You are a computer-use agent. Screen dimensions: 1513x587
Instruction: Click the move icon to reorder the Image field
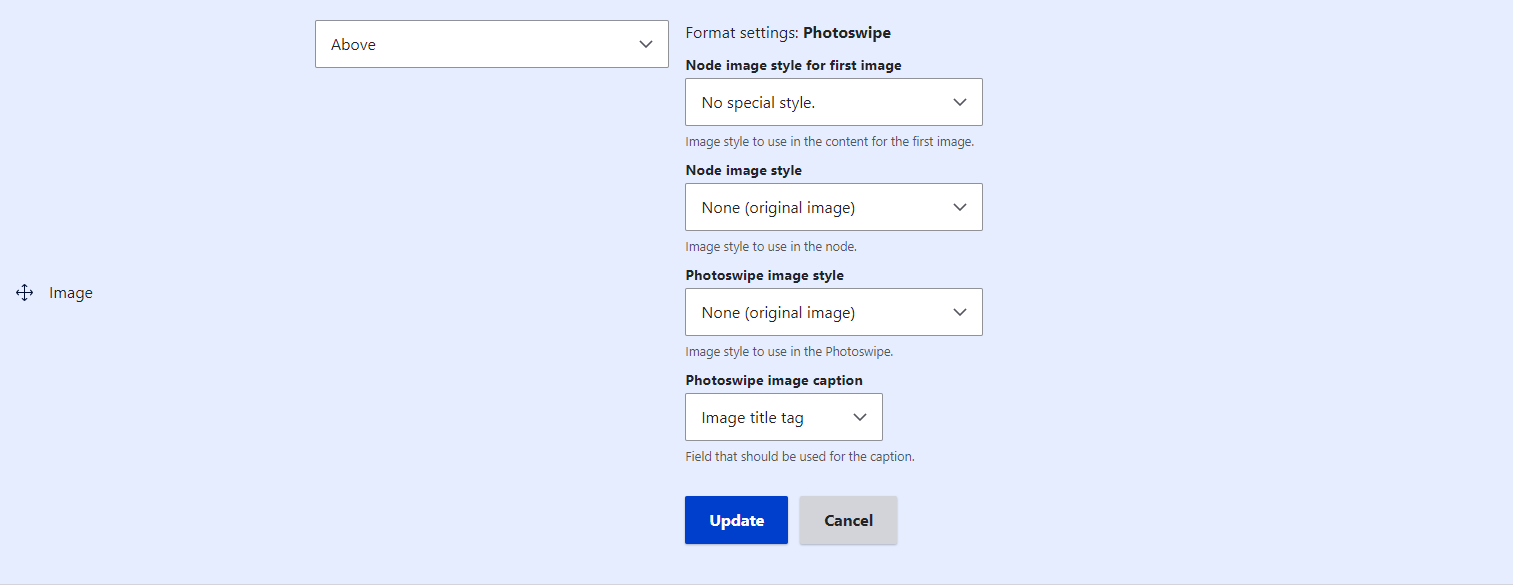[24, 292]
